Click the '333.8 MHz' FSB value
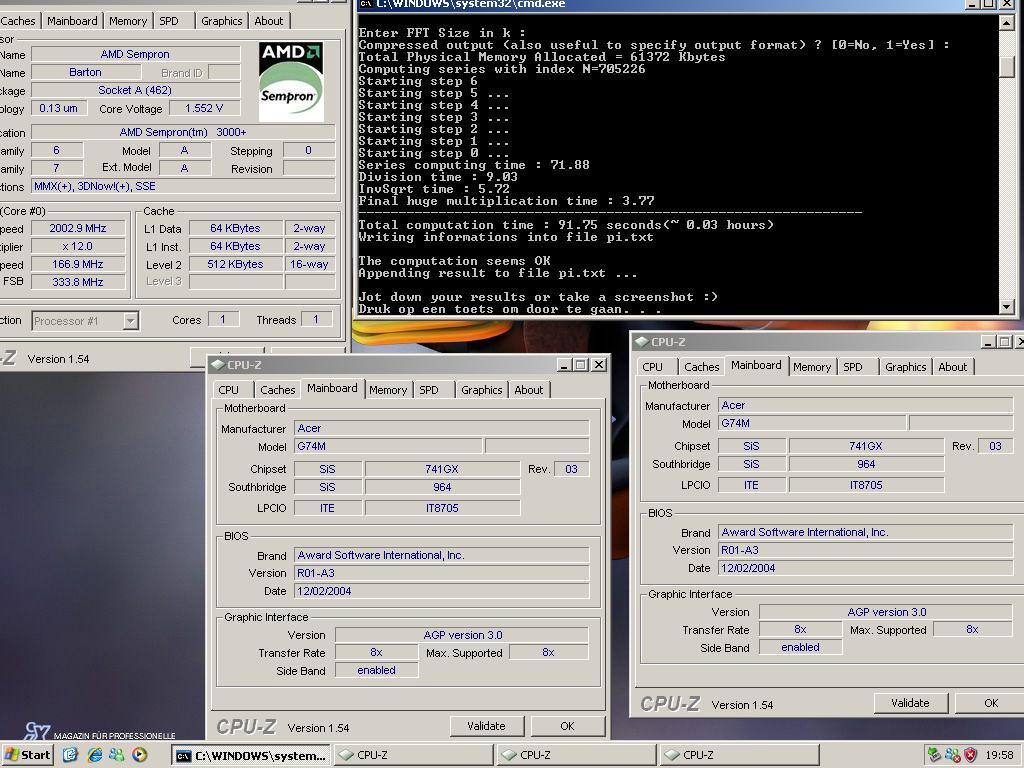 tap(78, 282)
